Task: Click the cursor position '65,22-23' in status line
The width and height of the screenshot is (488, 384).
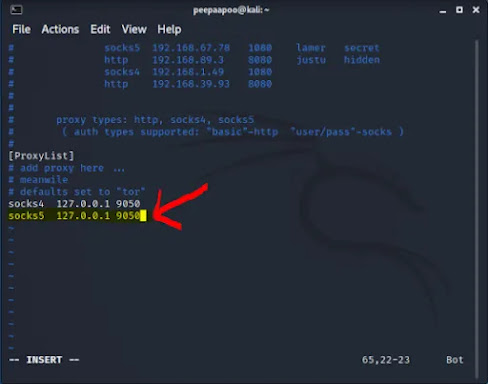Action: tap(386, 360)
